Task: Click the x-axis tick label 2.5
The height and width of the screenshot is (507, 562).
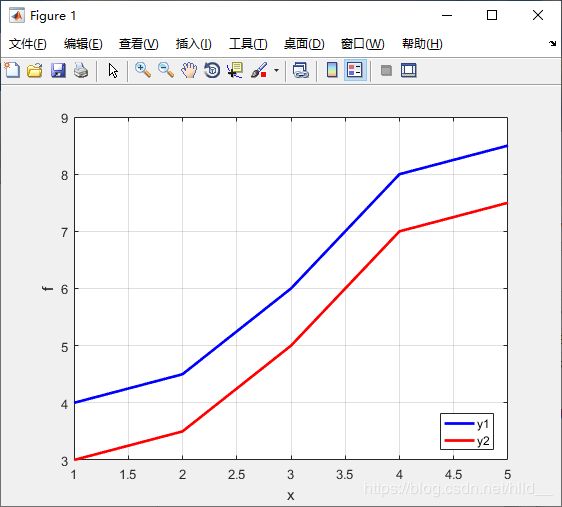Action: point(237,475)
